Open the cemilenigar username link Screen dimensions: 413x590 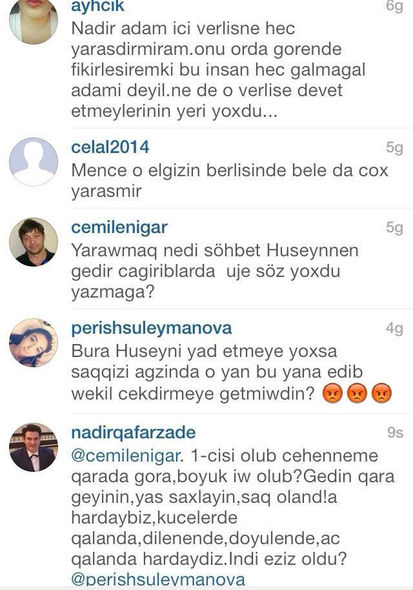coord(119,227)
